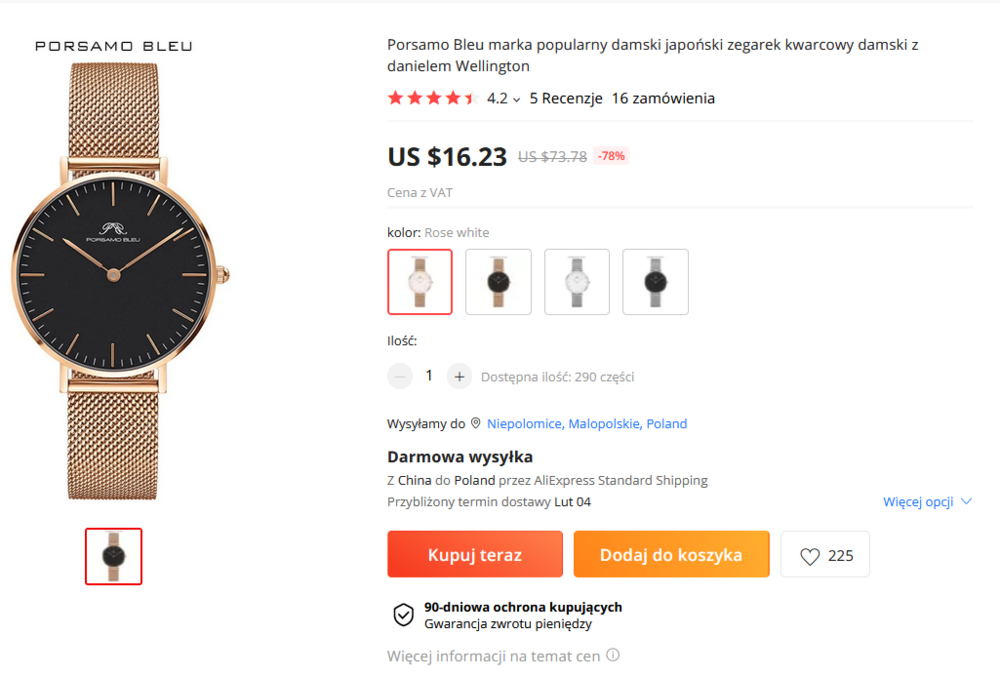Choose the silver white-dial watch variant
1000x676 pixels.
click(x=577, y=282)
